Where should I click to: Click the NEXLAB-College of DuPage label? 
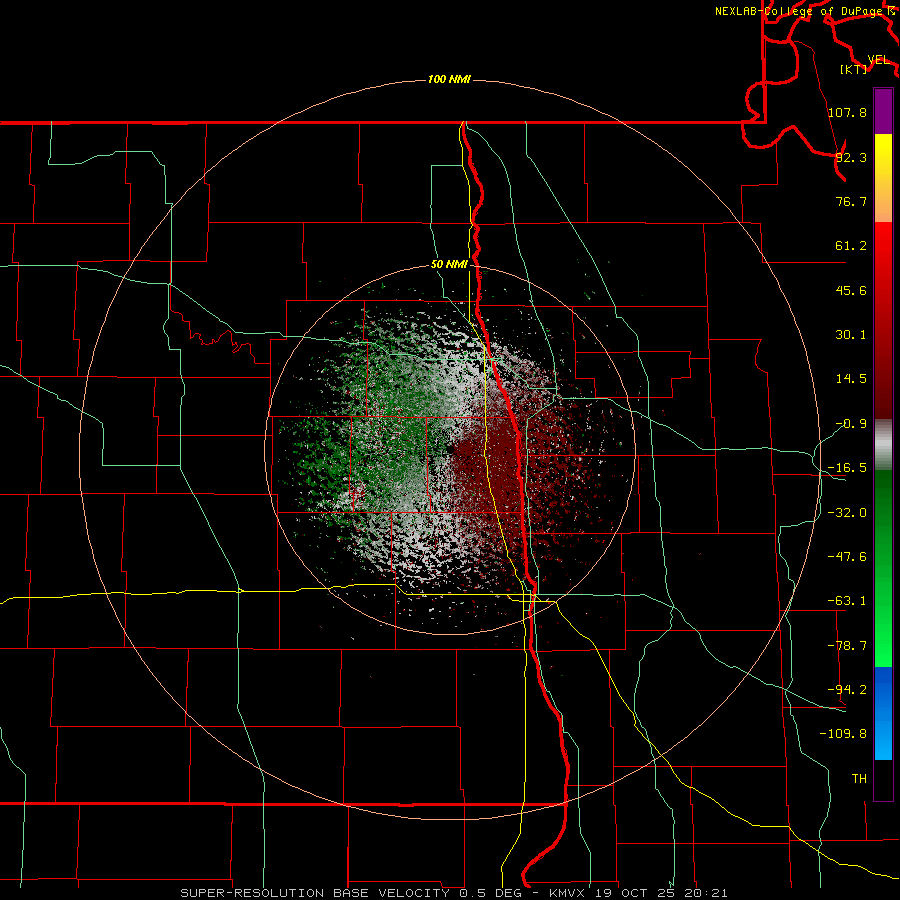click(x=801, y=11)
